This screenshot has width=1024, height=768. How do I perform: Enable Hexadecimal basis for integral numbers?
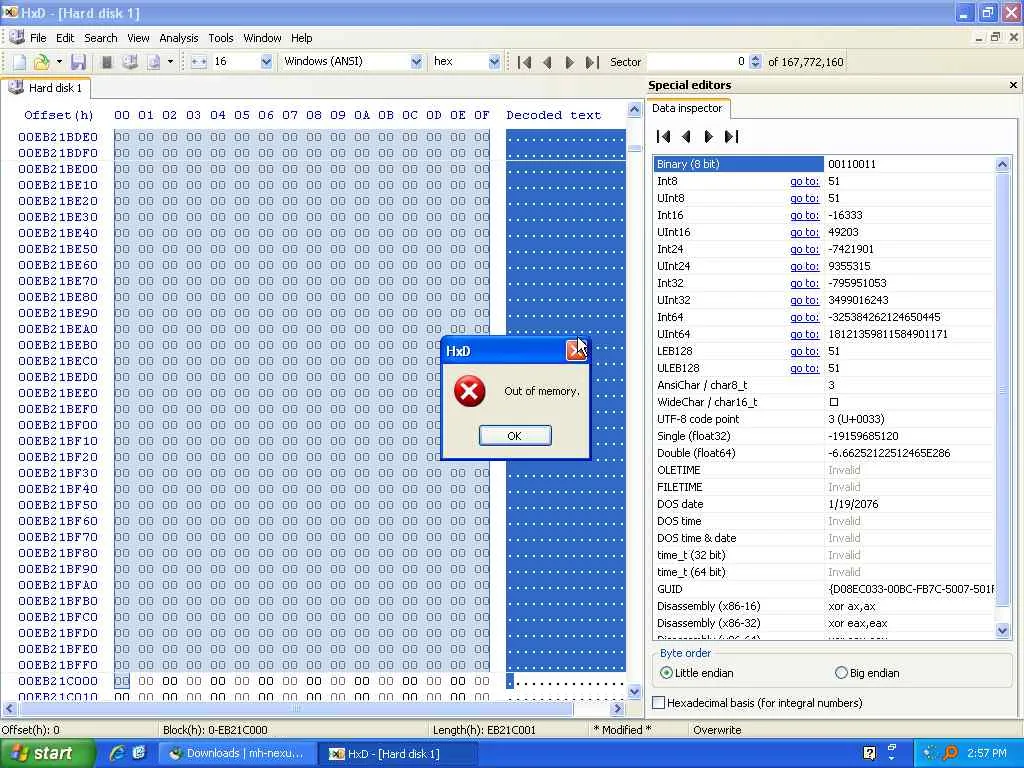[x=757, y=703]
